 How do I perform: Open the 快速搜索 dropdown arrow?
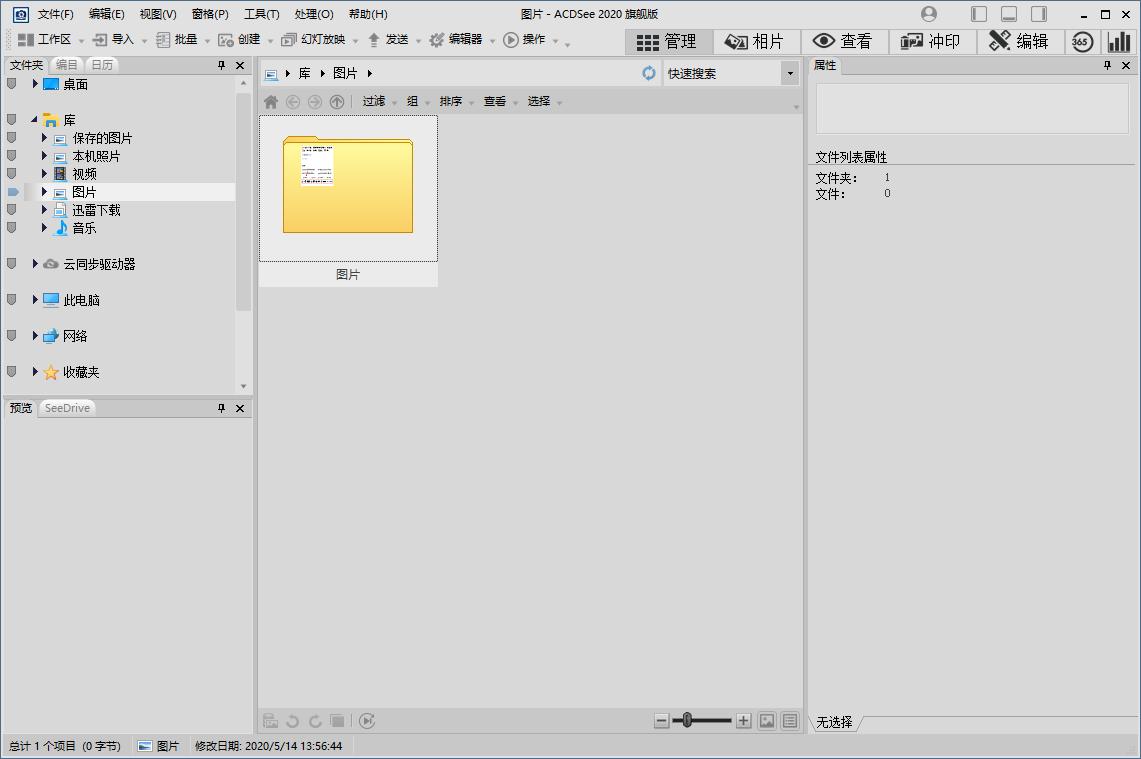[x=789, y=73]
